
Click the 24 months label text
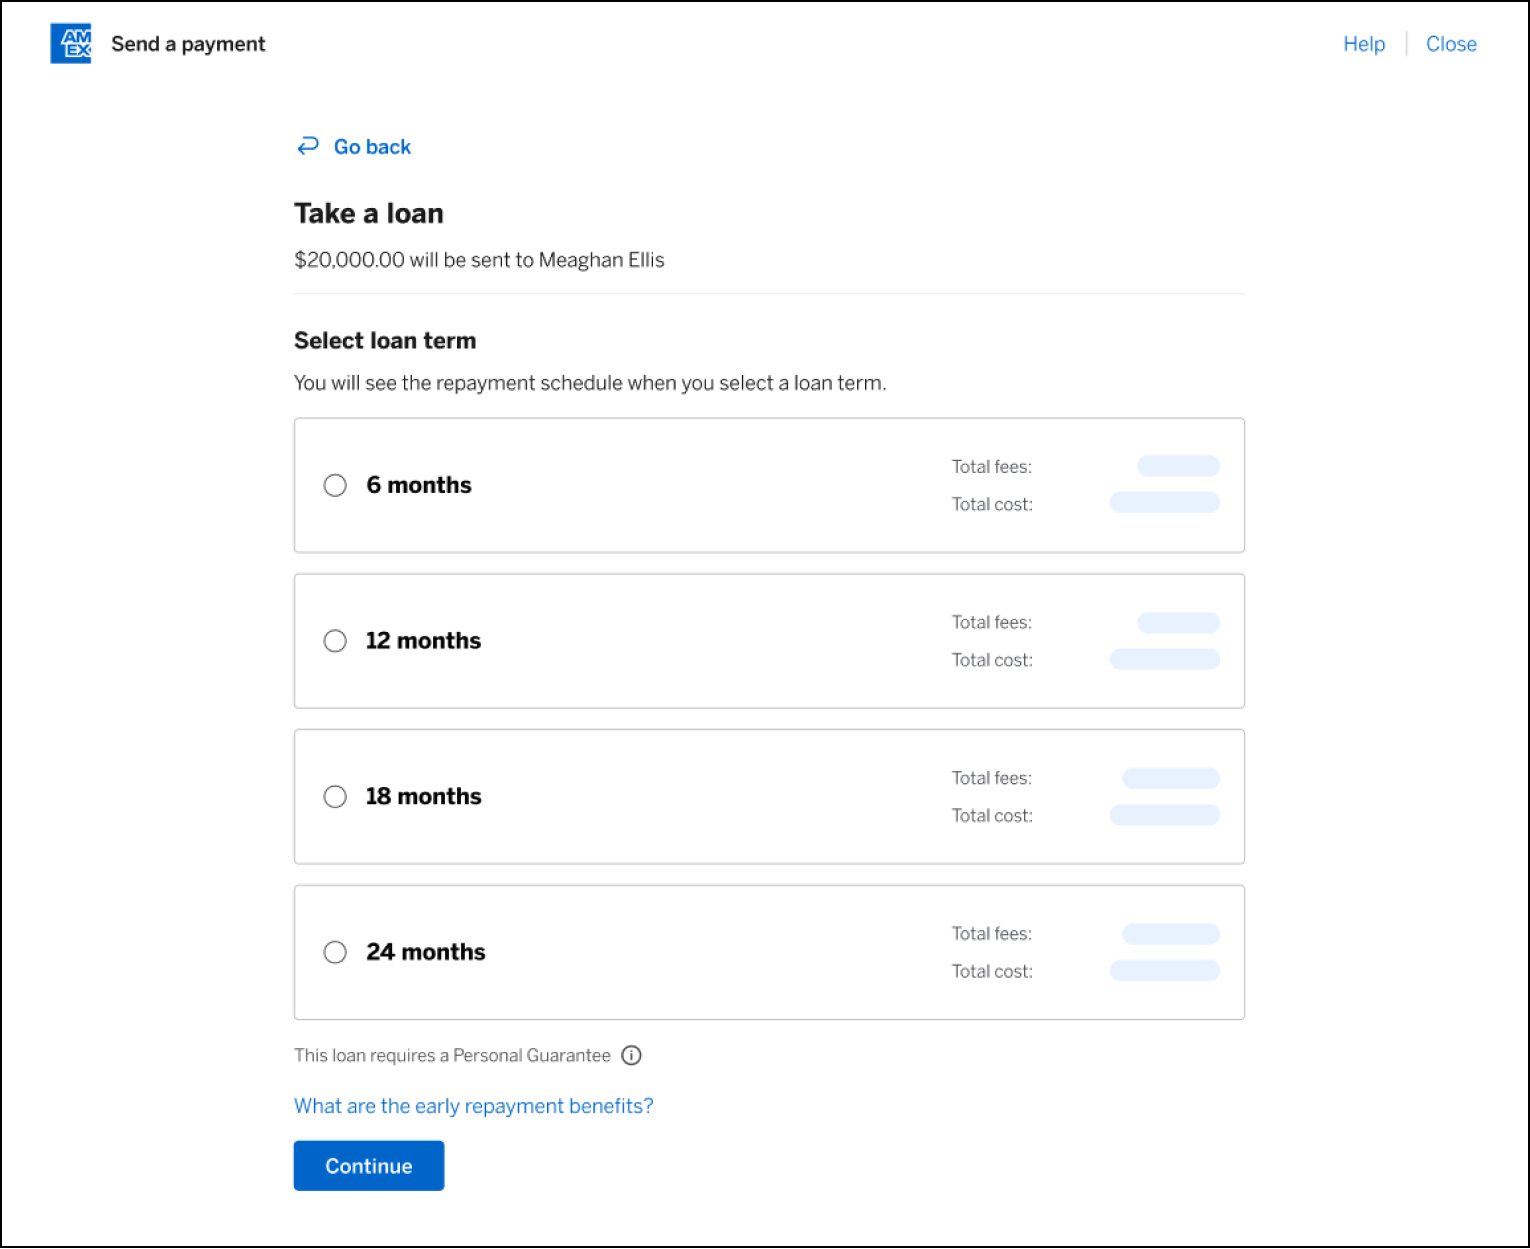[425, 952]
